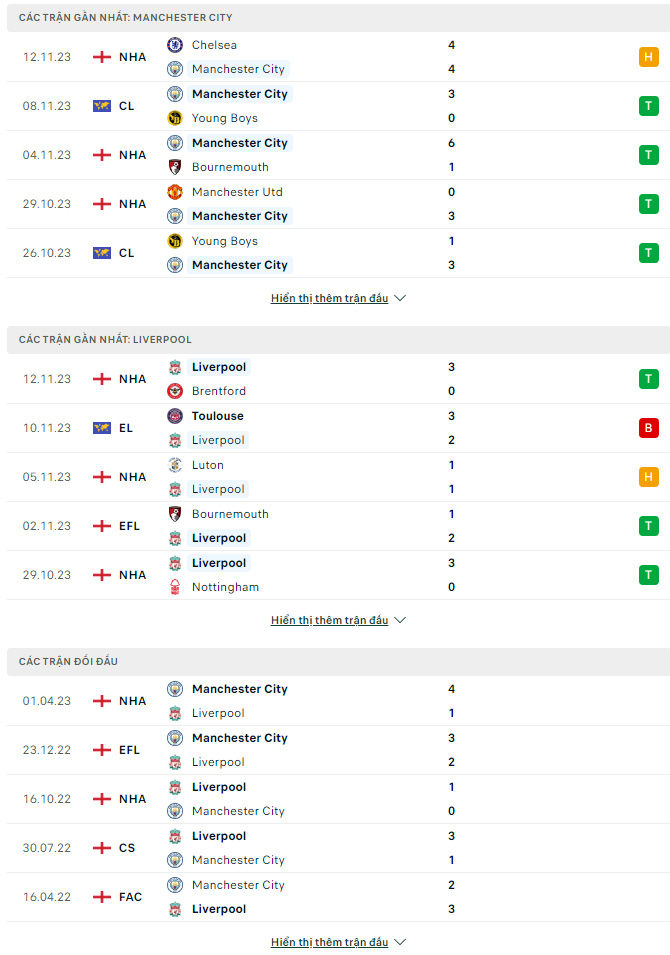Viewport: 670px width, 955px height.
Task: Click the Manchester Utd crest icon
Action: [175, 192]
